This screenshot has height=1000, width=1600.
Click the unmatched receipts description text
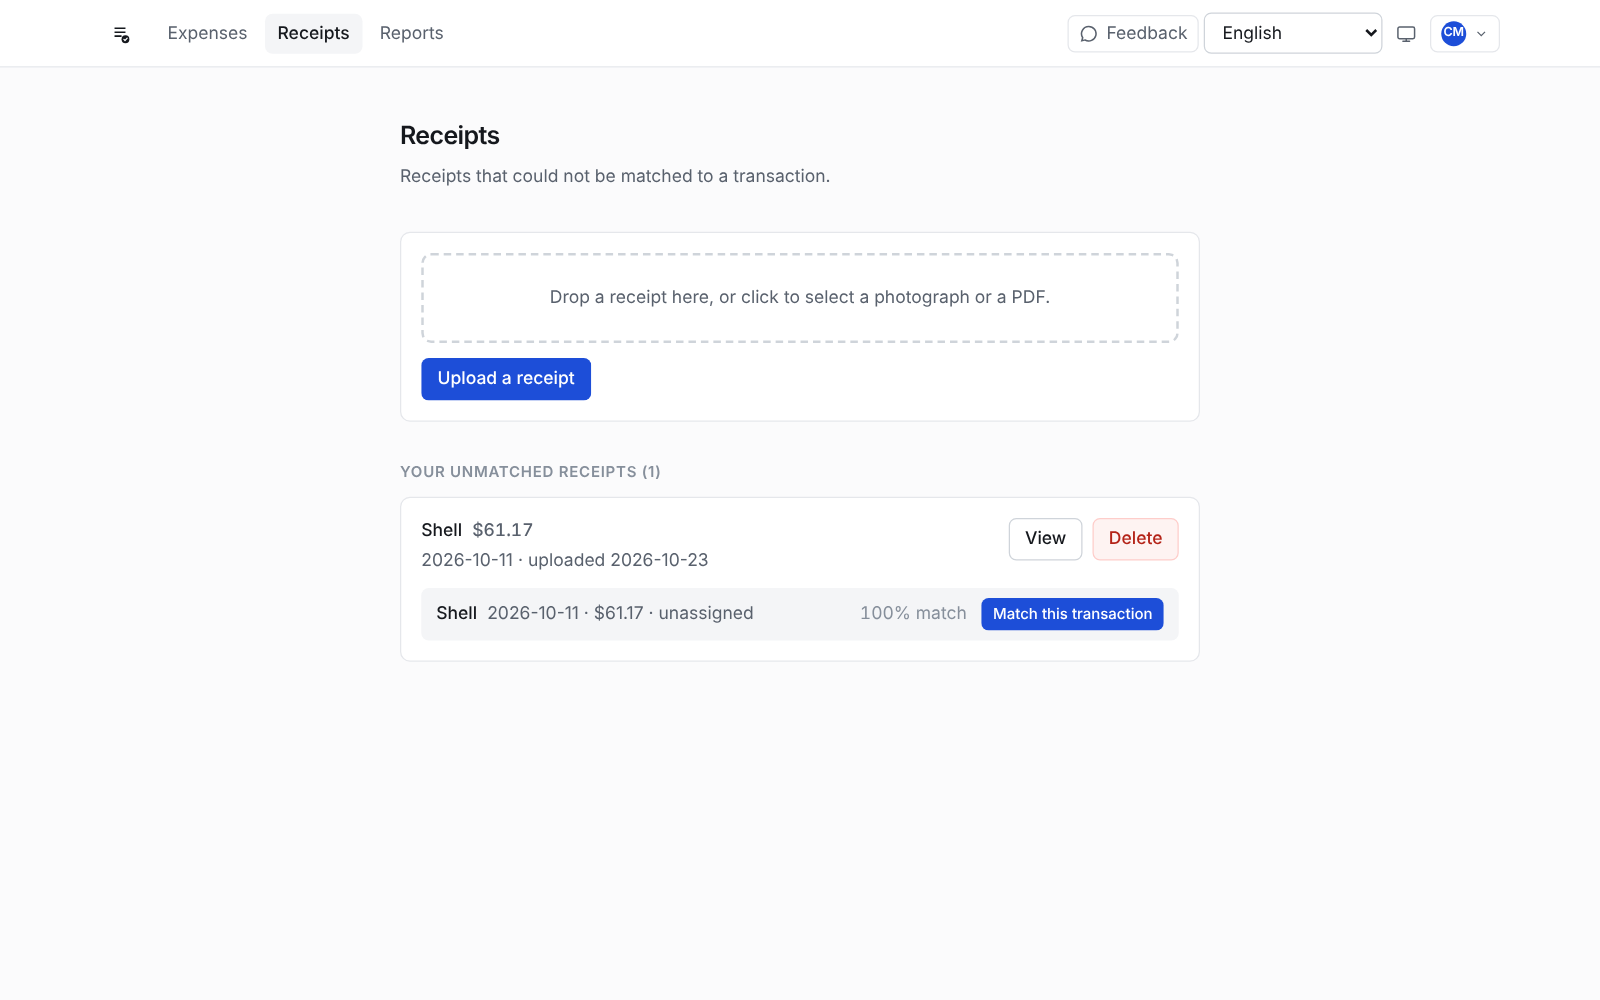click(615, 176)
